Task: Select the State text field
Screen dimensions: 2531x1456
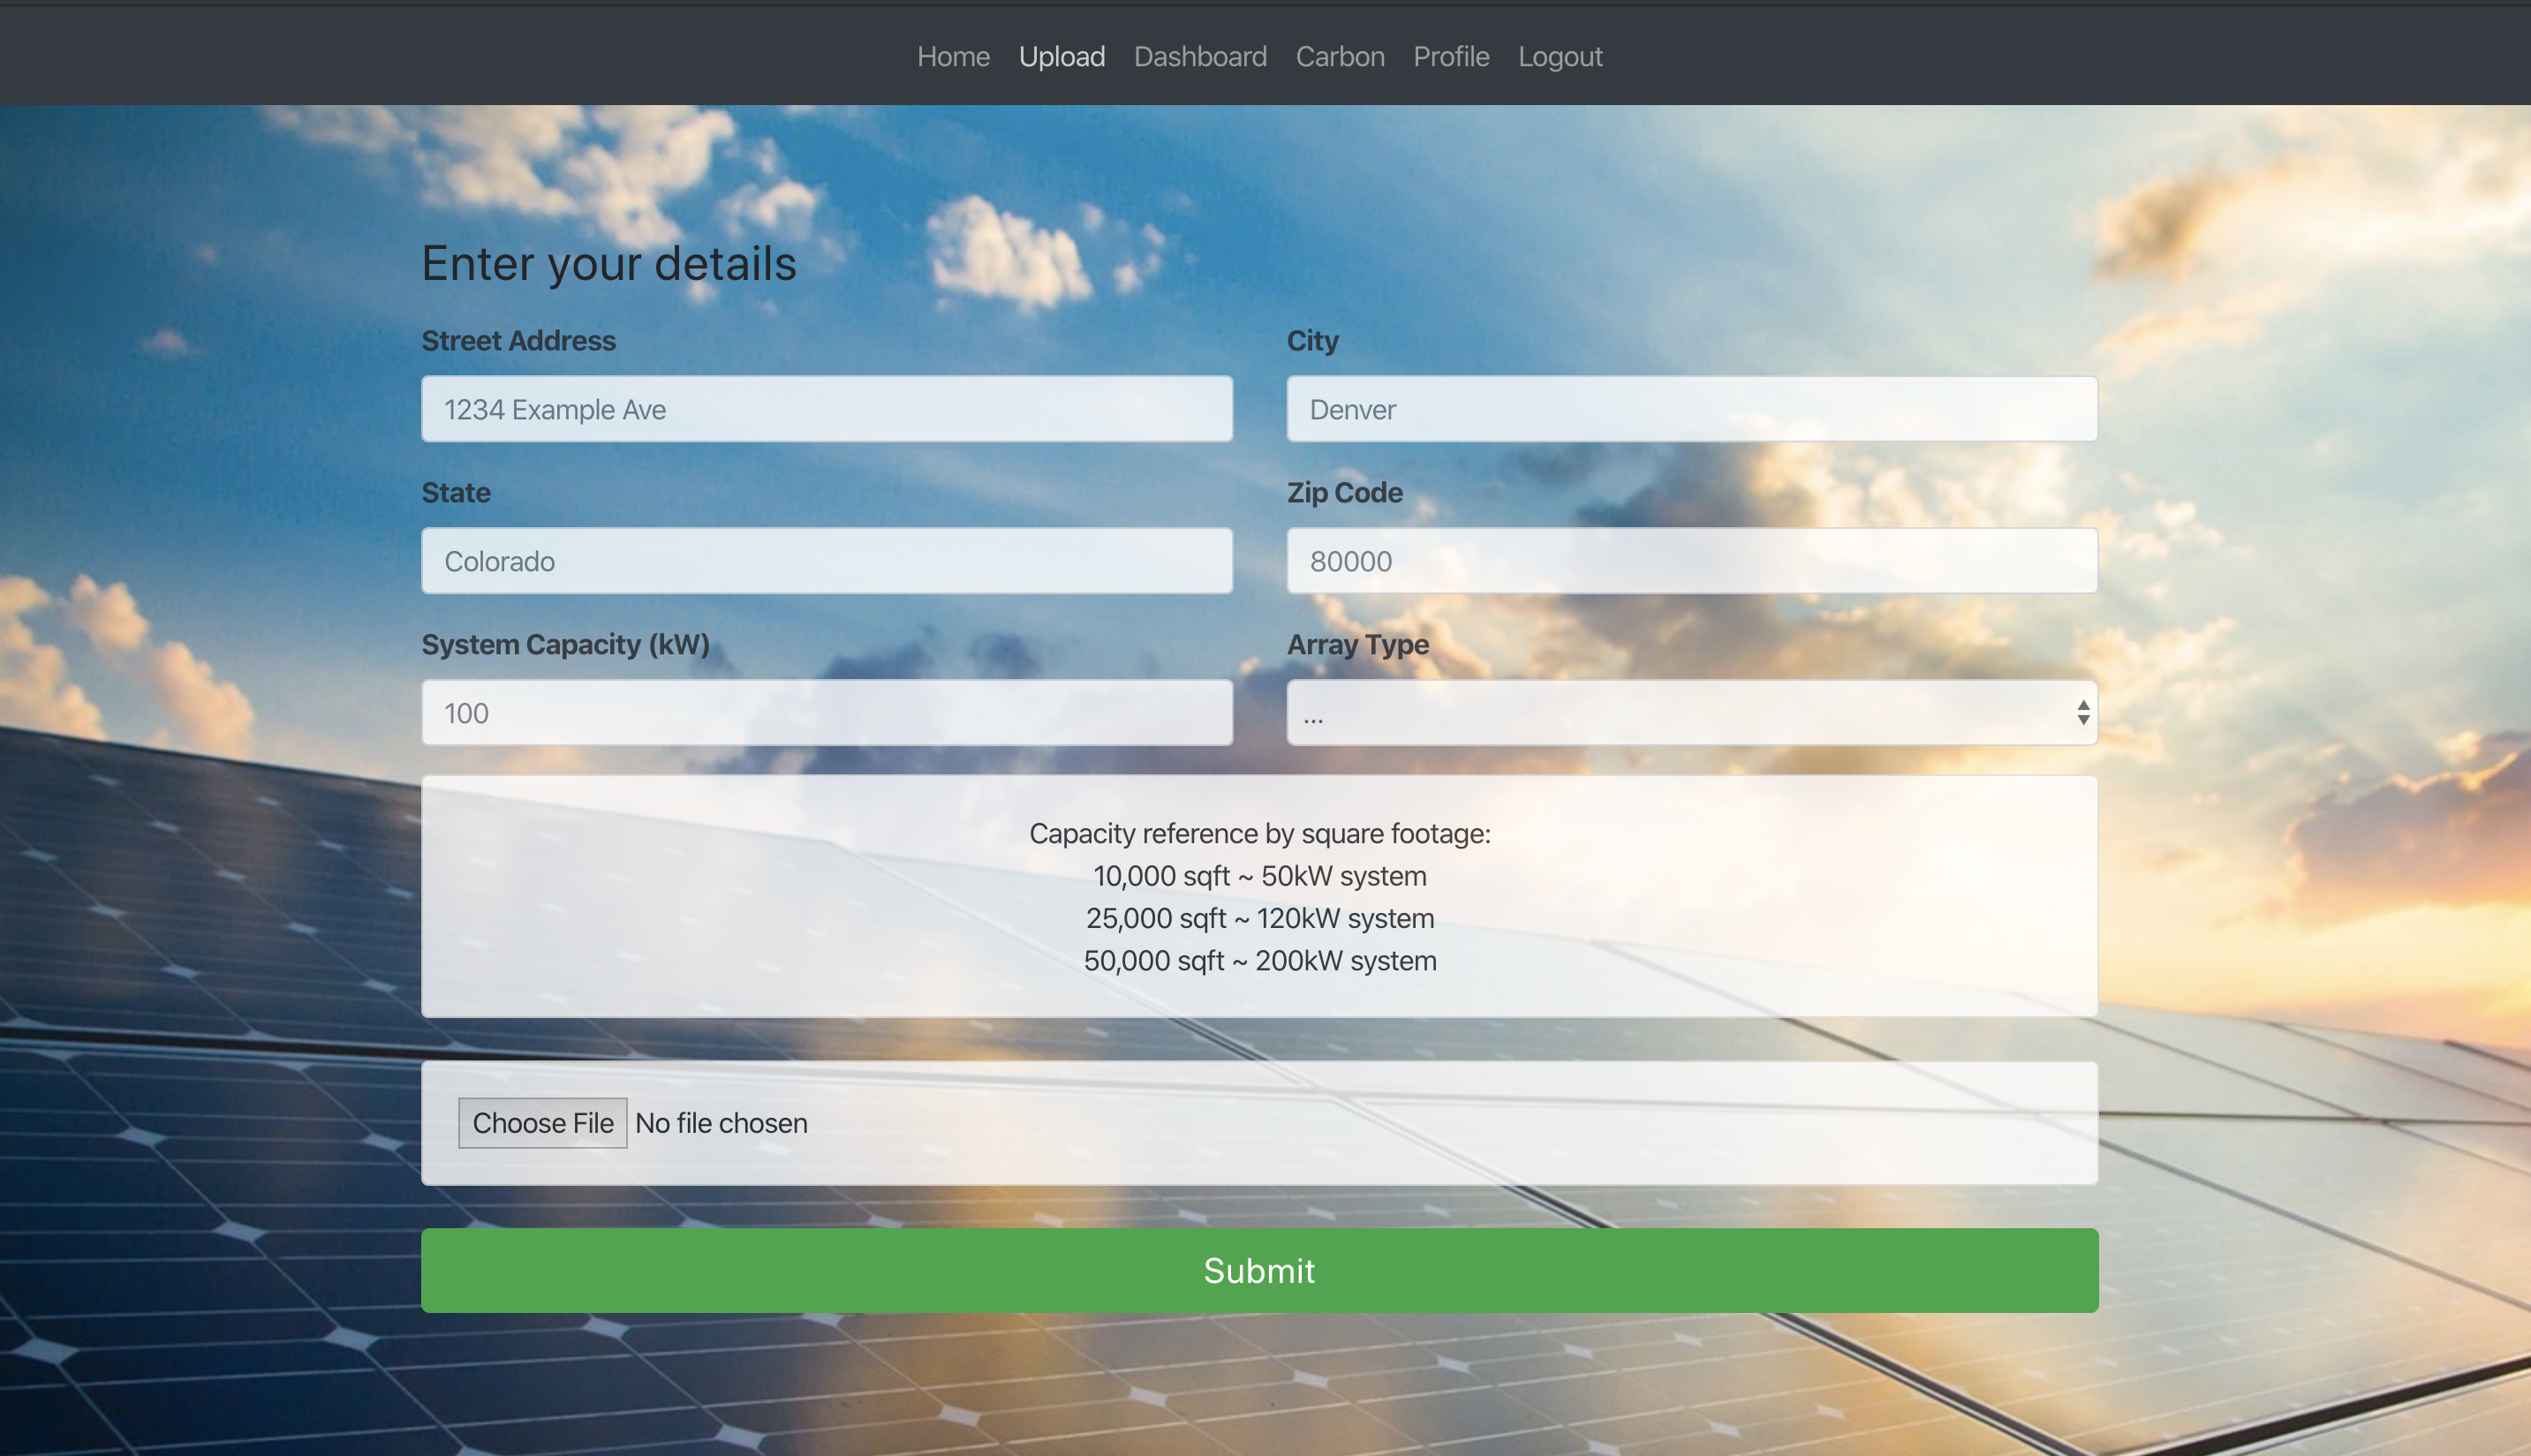Action: click(x=826, y=561)
